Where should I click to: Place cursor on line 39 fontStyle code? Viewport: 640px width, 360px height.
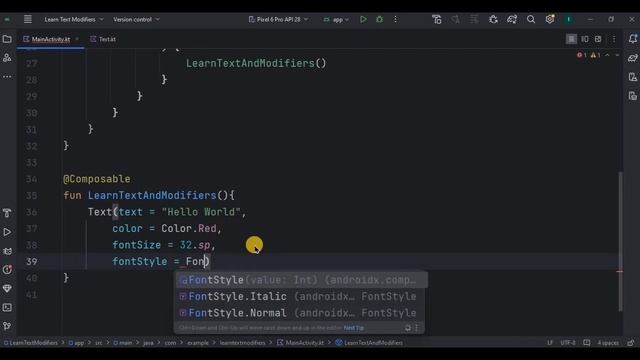[160, 261]
